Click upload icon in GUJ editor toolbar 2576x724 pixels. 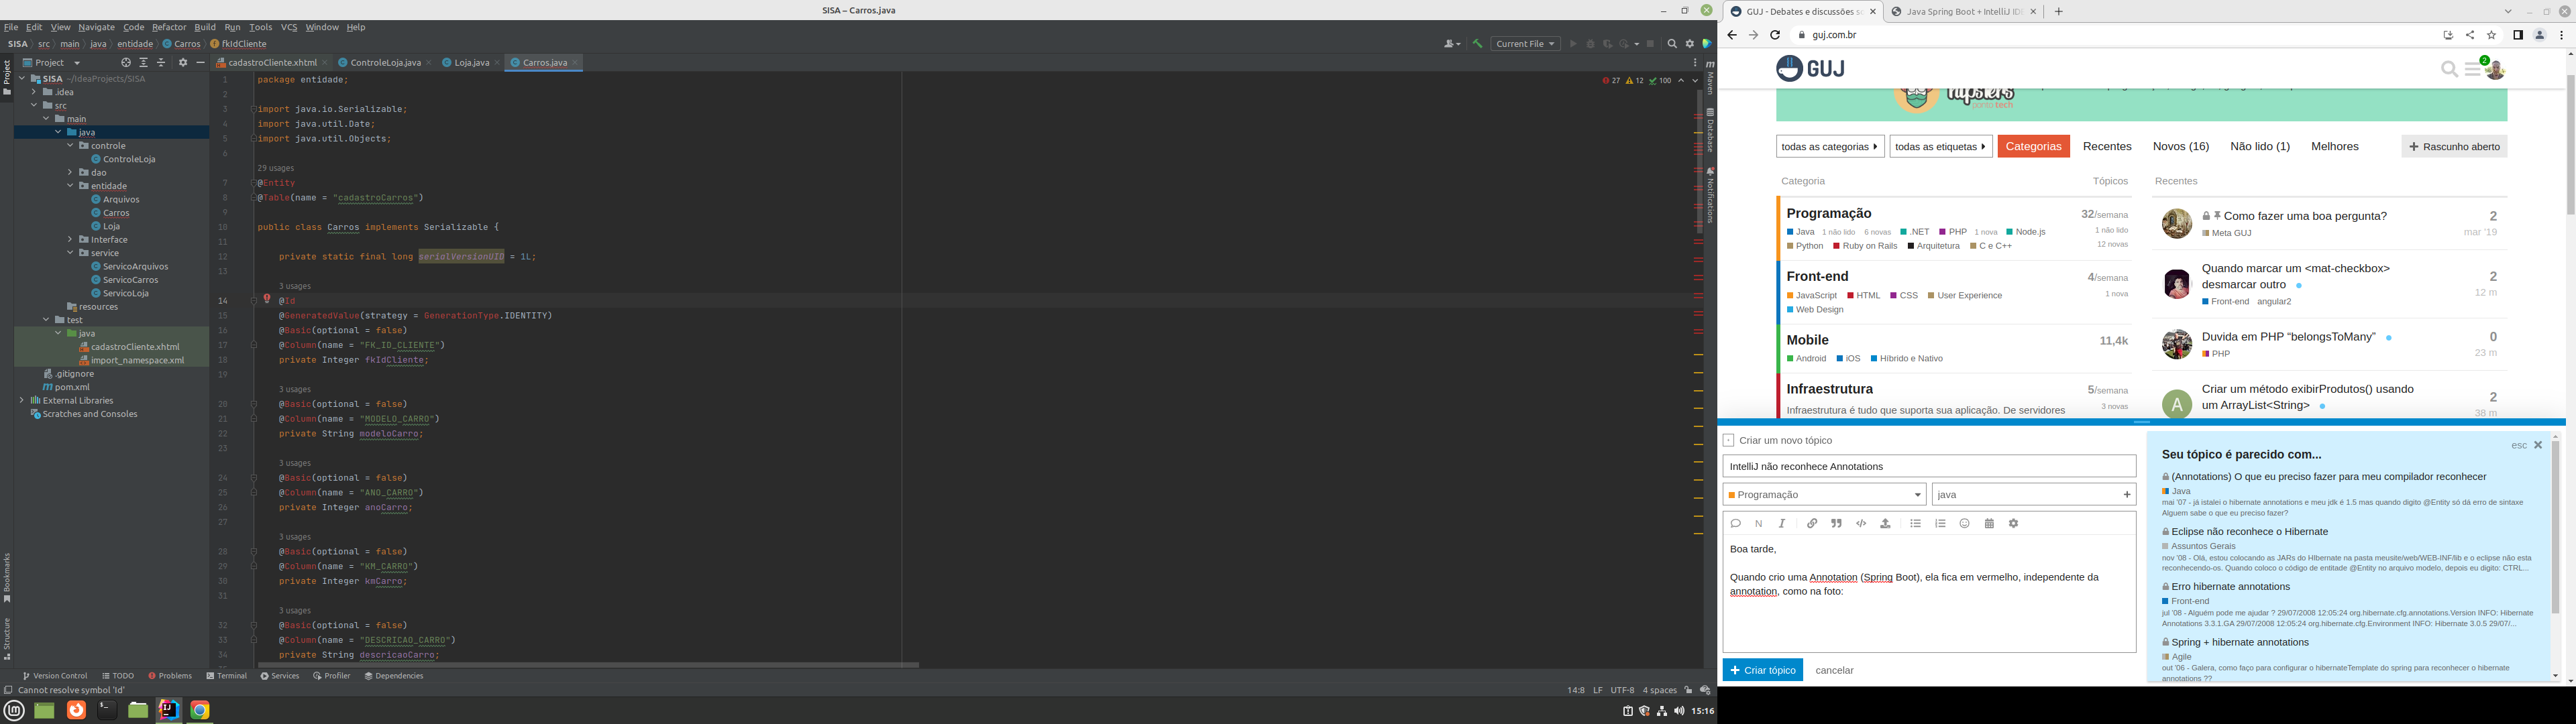[1885, 523]
